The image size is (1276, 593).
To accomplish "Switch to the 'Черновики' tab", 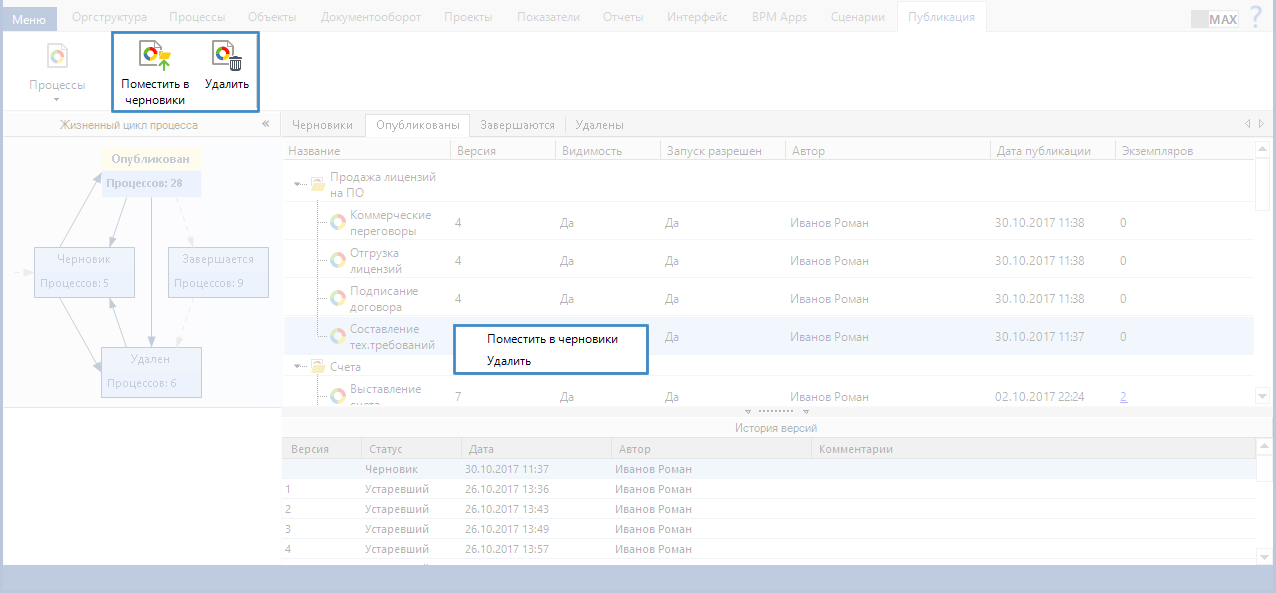I will click(322, 125).
